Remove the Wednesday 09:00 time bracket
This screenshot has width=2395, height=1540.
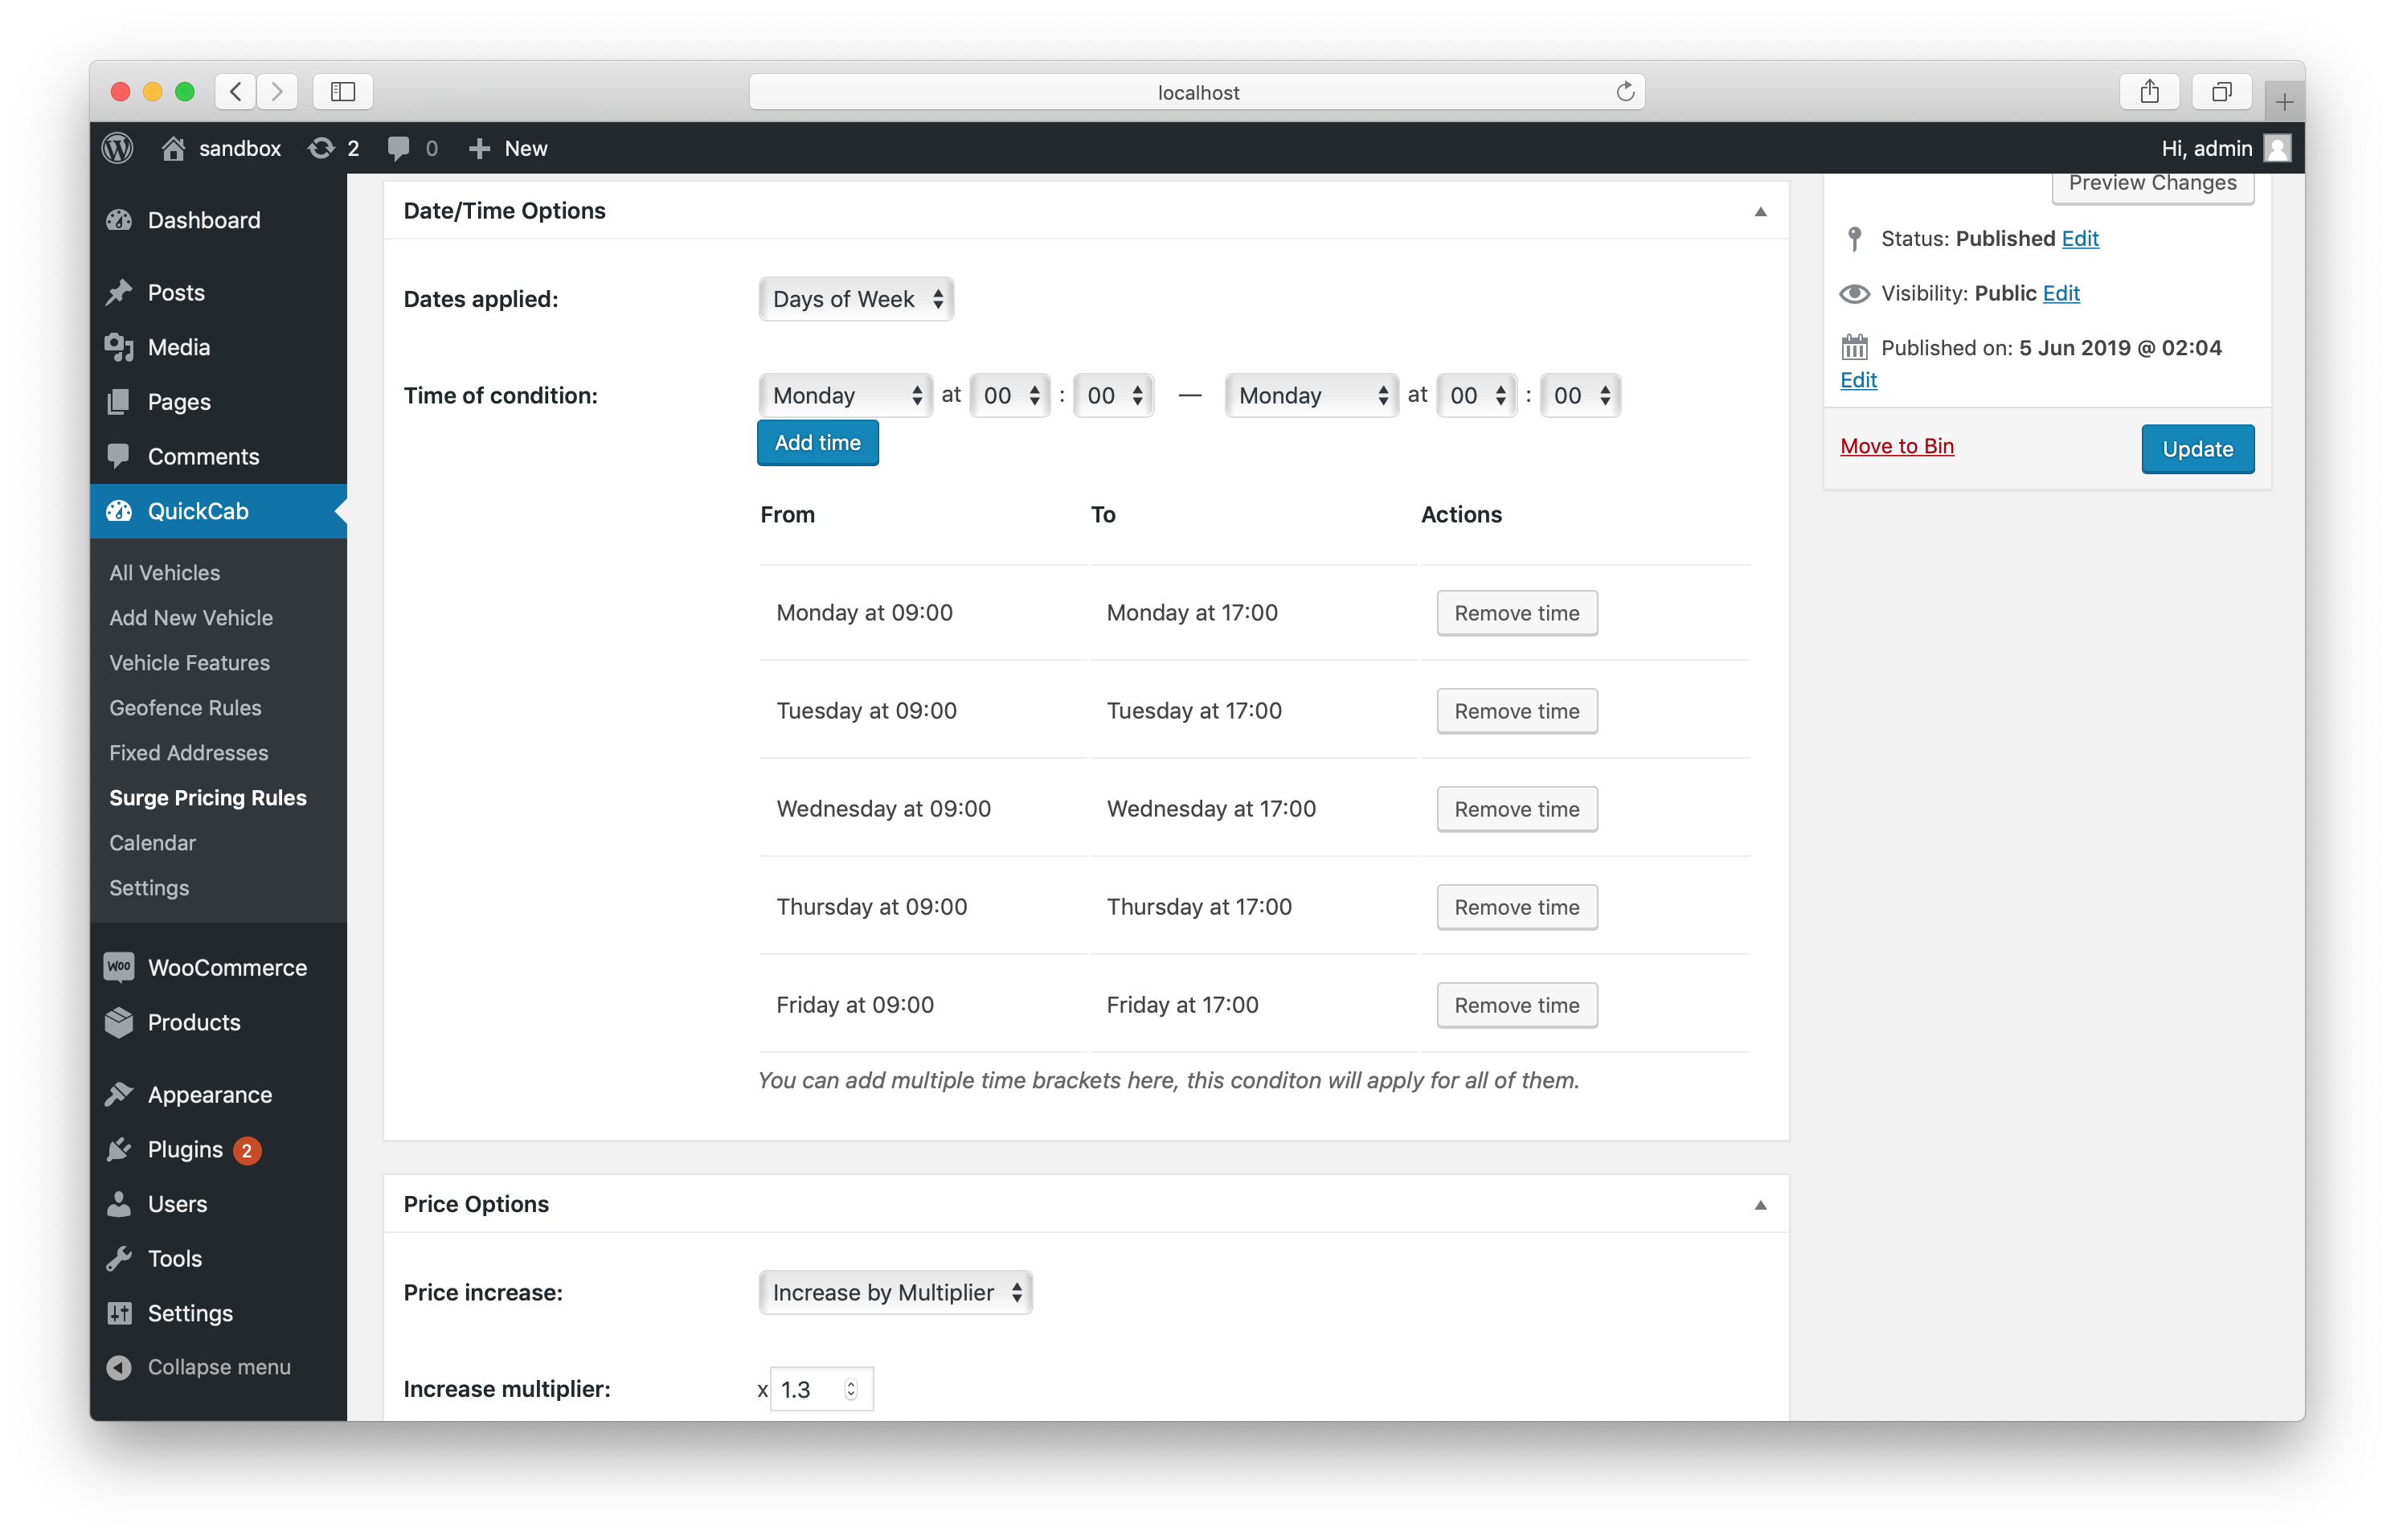tap(1516, 809)
